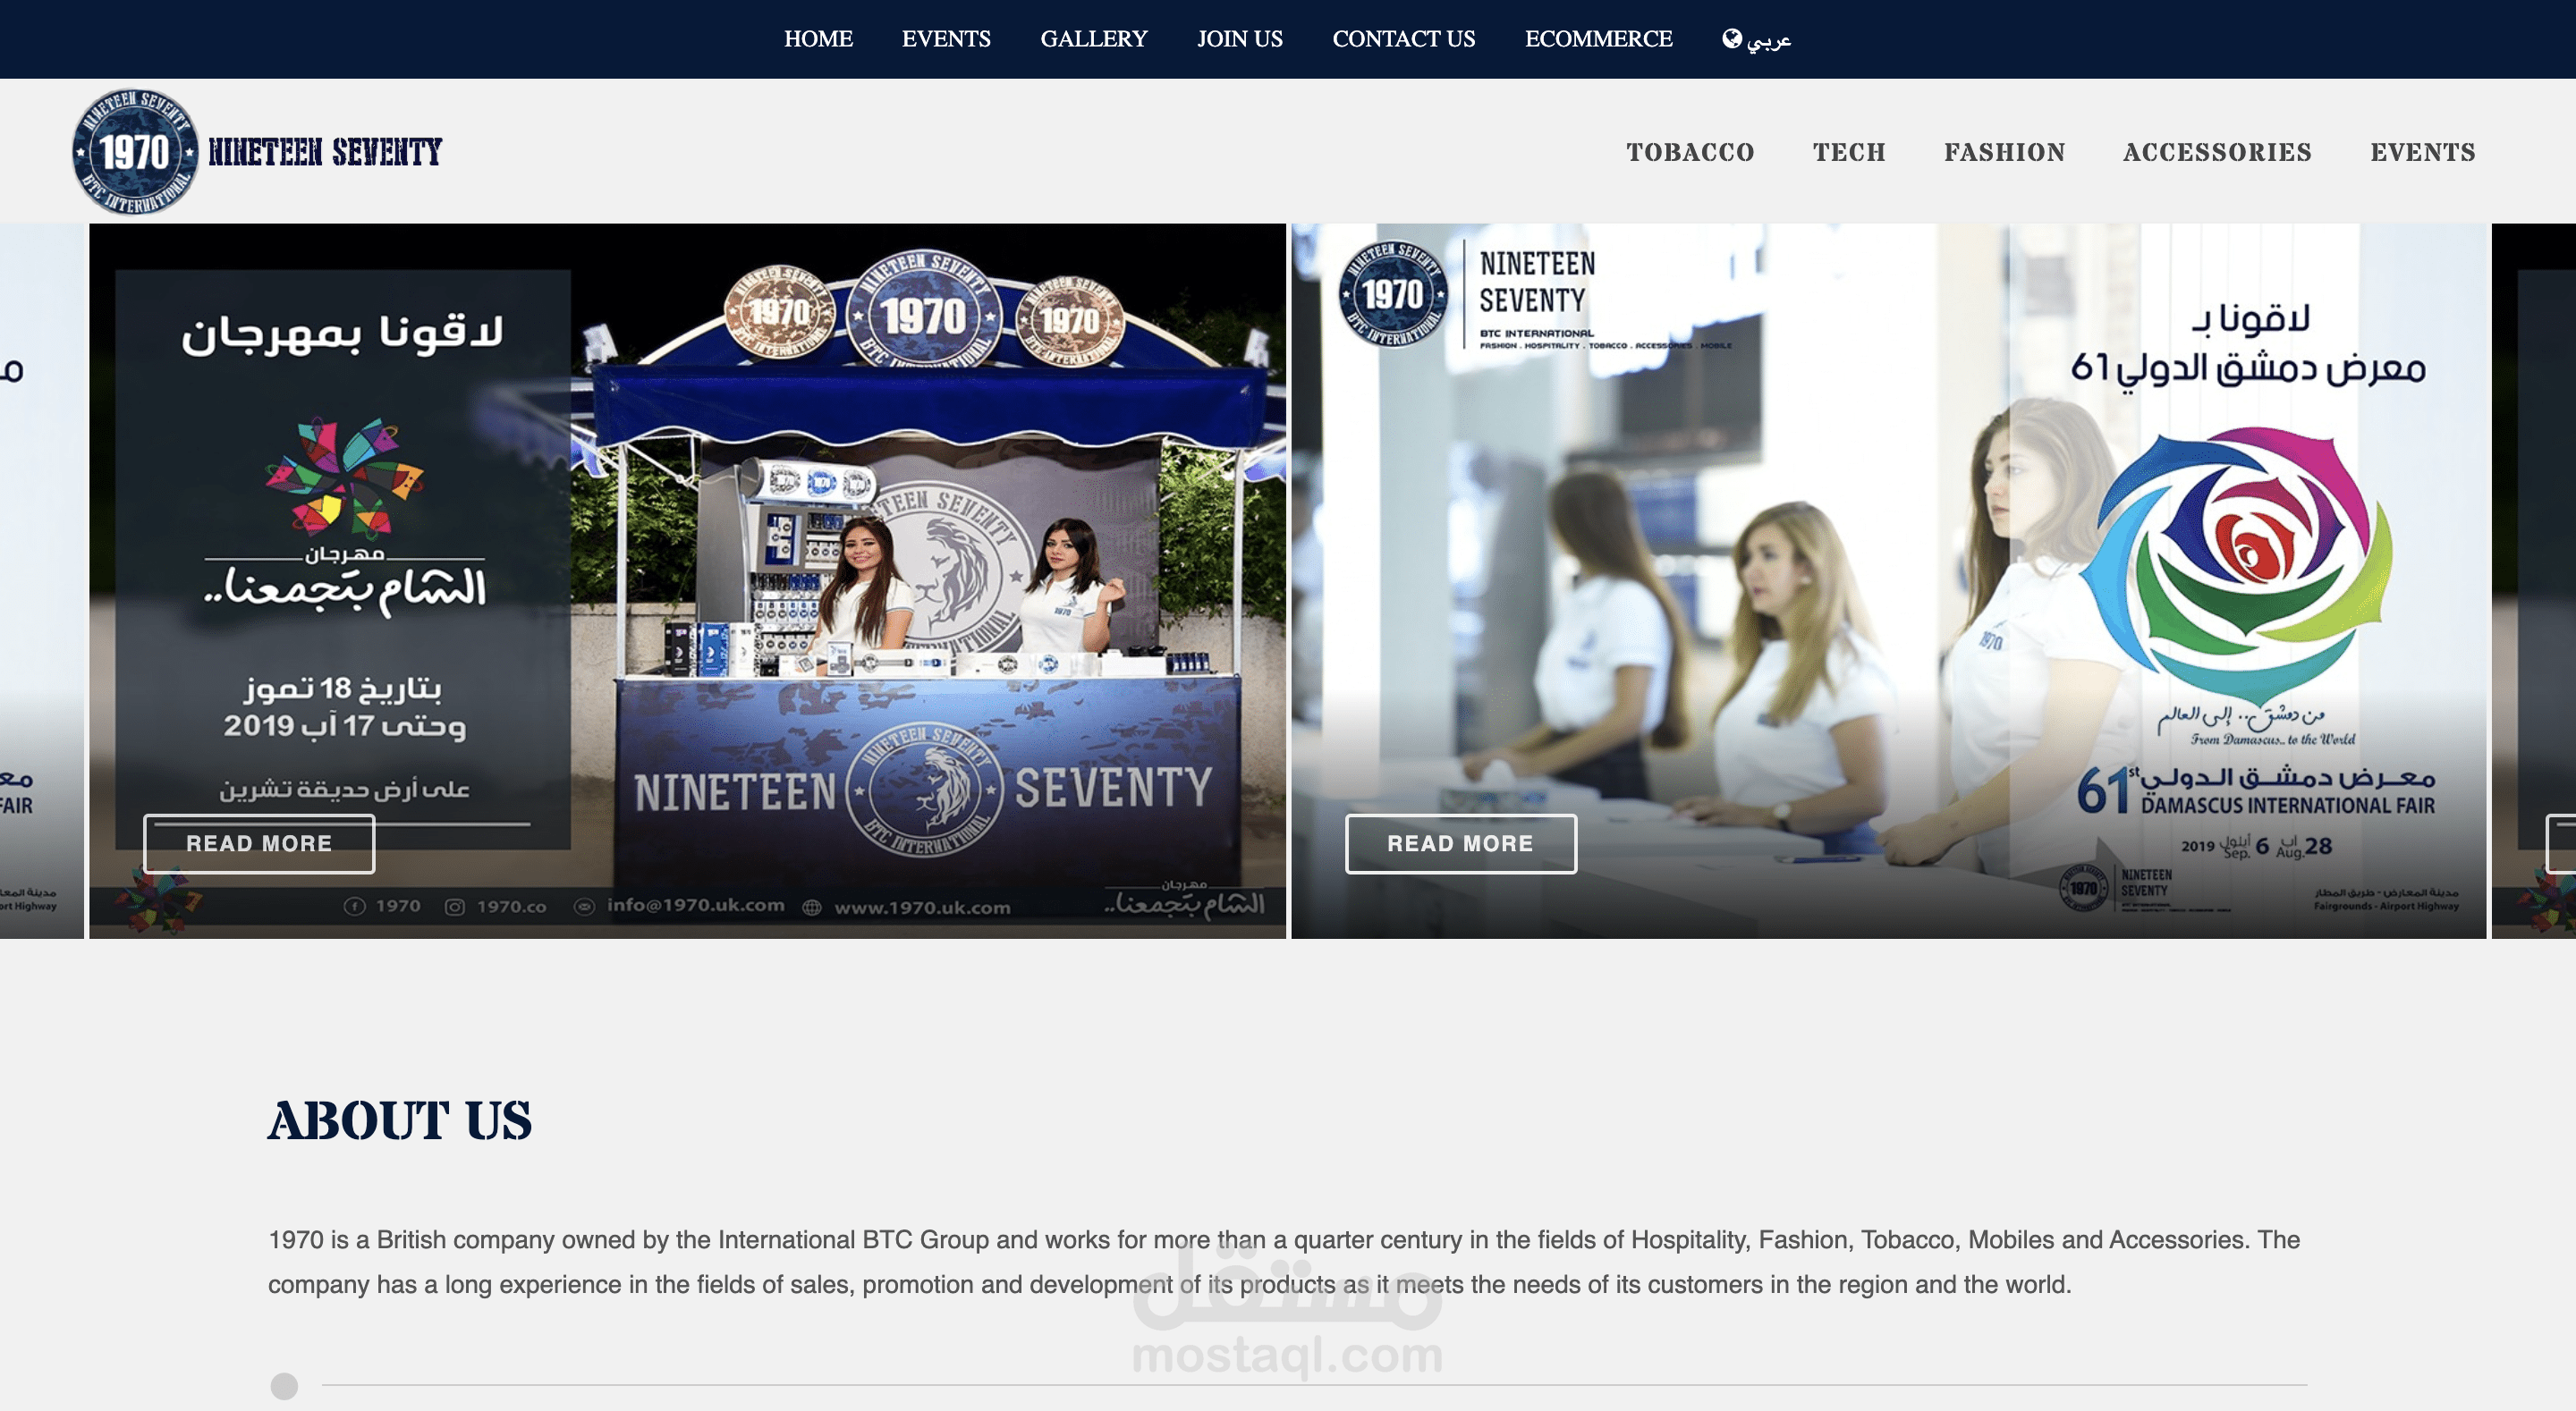Click Read More on Damascus International Fair slide
This screenshot has height=1411, width=2576.
tap(1460, 843)
